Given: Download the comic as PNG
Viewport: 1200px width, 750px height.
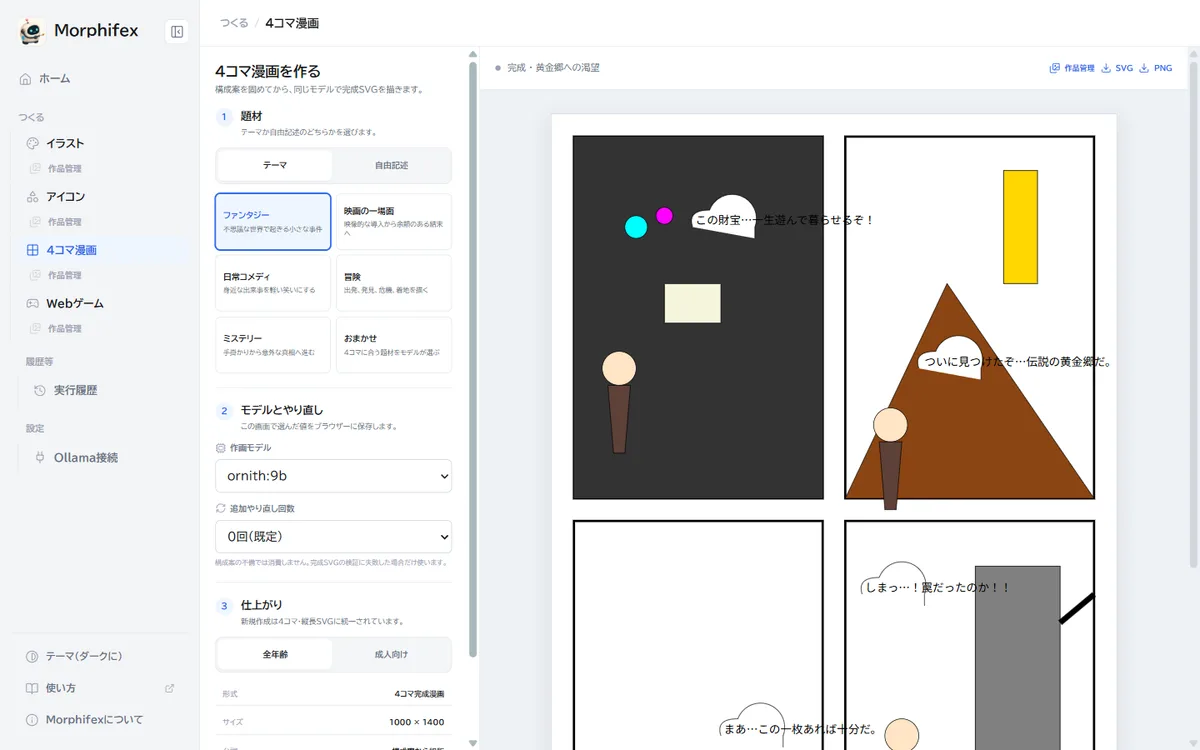Looking at the screenshot, I should tap(1156, 68).
